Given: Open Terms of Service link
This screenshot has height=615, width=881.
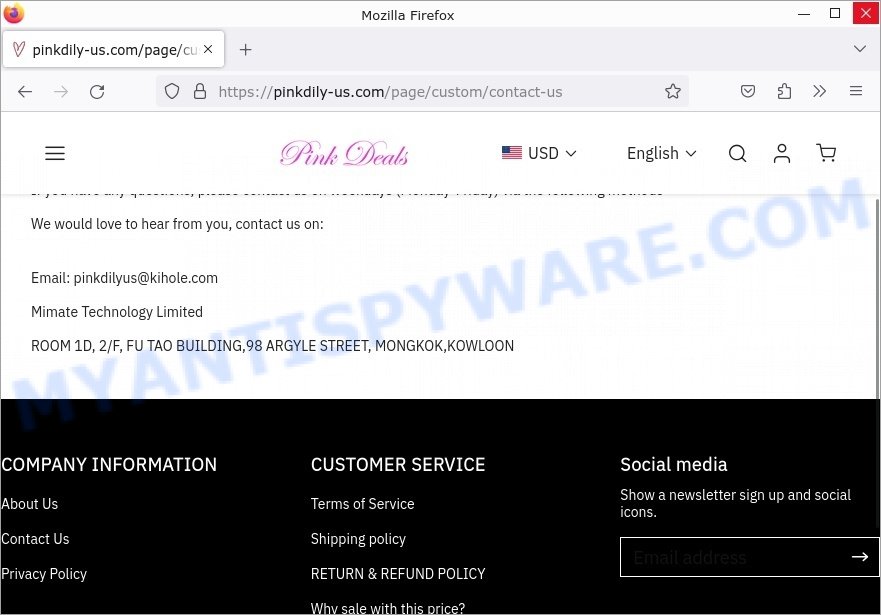Looking at the screenshot, I should pyautogui.click(x=362, y=504).
